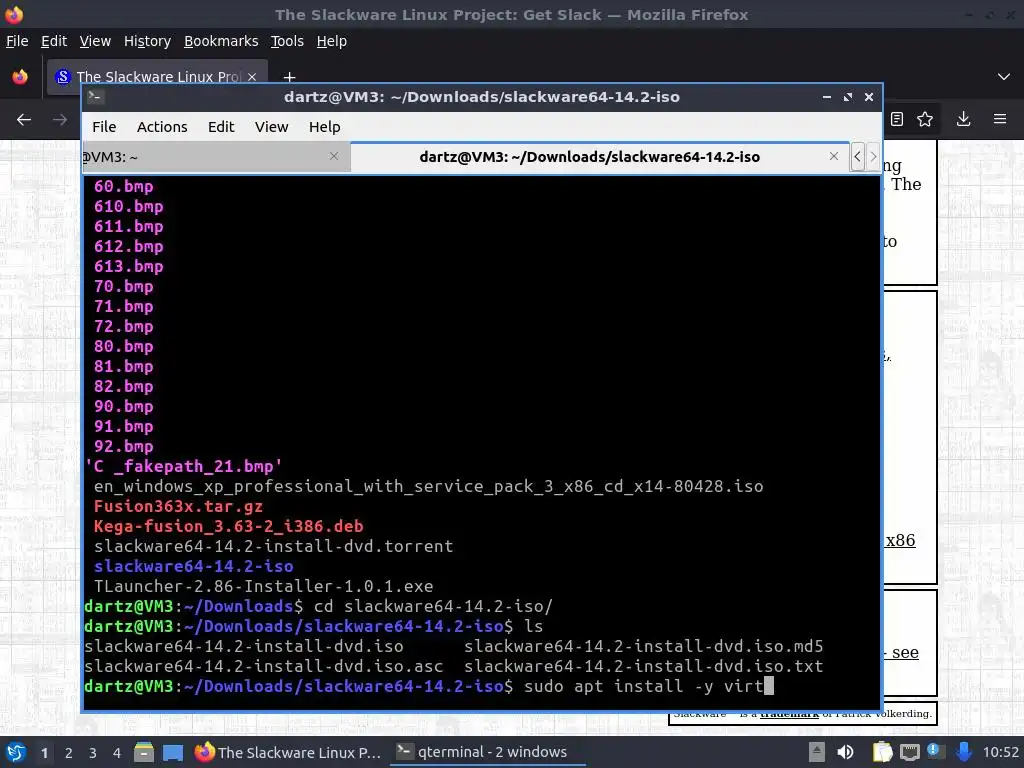Open the Lubuntu application menu

point(16,752)
